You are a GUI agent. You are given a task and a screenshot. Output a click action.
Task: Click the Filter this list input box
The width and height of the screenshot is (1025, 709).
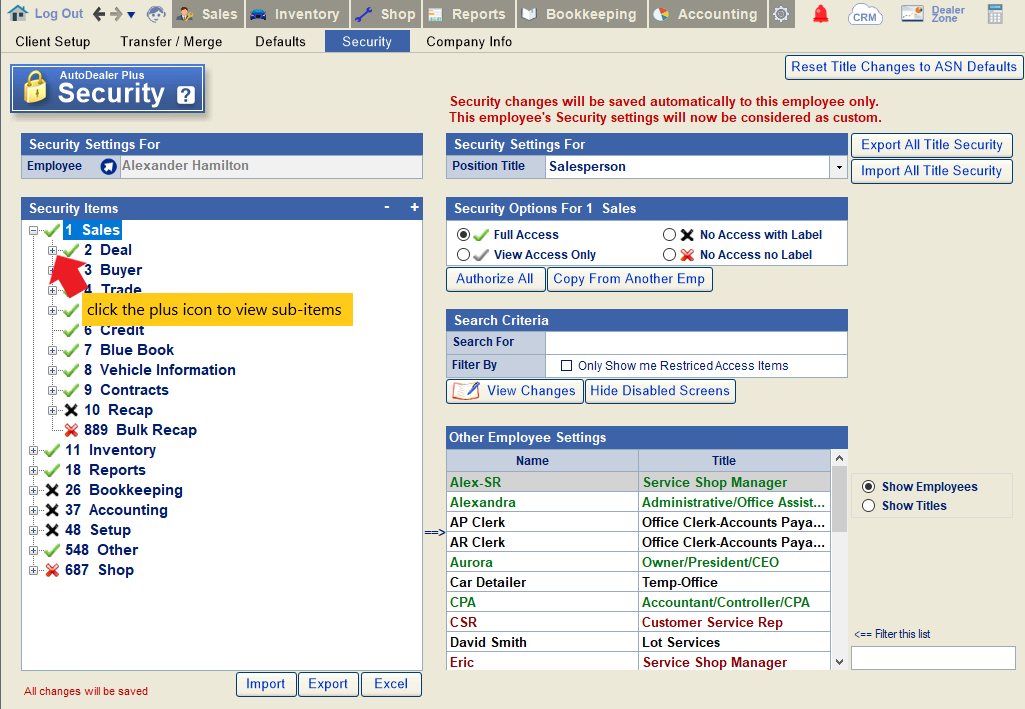point(933,658)
